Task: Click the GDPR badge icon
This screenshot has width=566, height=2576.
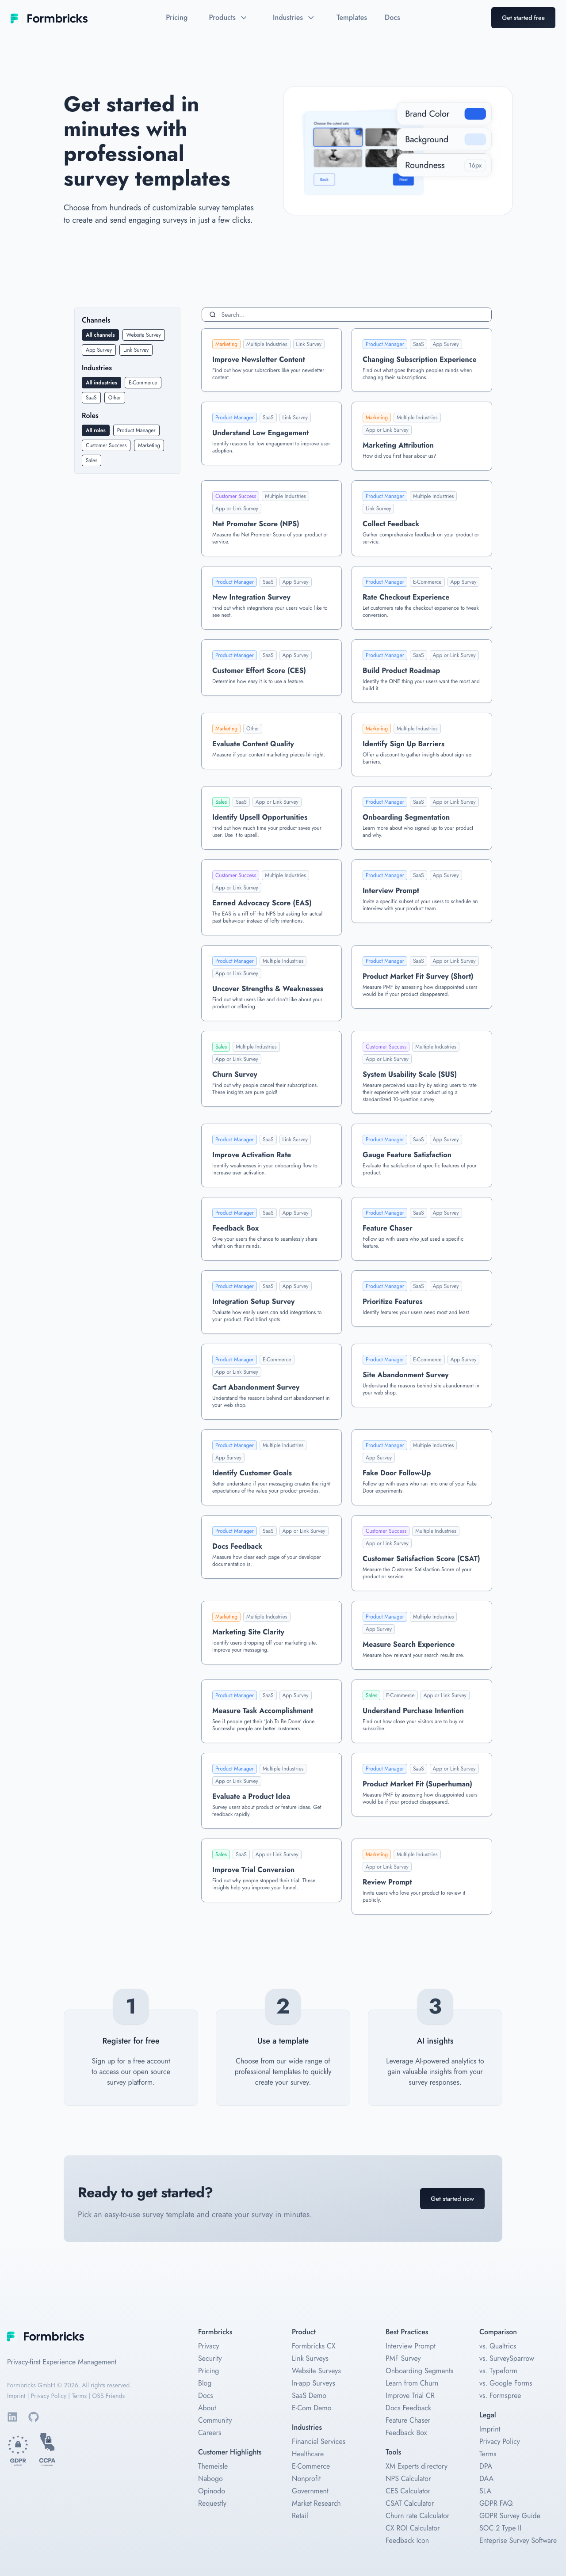Action: coord(18,2451)
